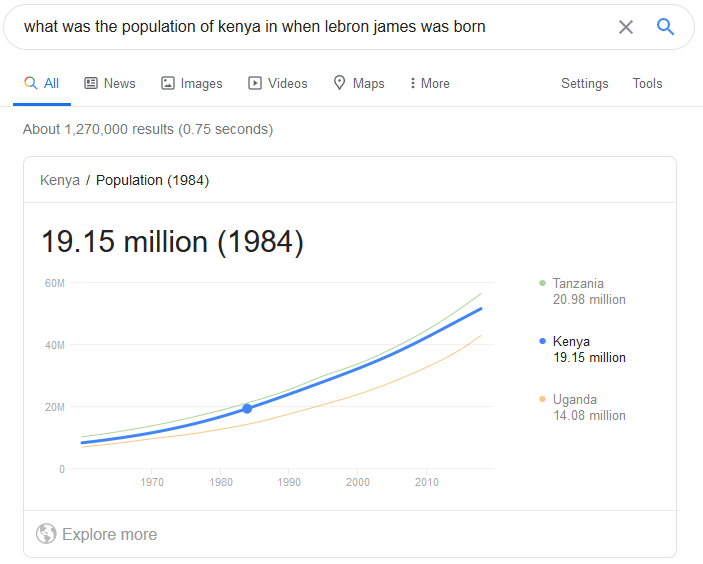The image size is (703, 564).
Task: Select Uganda in the chart legend
Action: coord(582,408)
